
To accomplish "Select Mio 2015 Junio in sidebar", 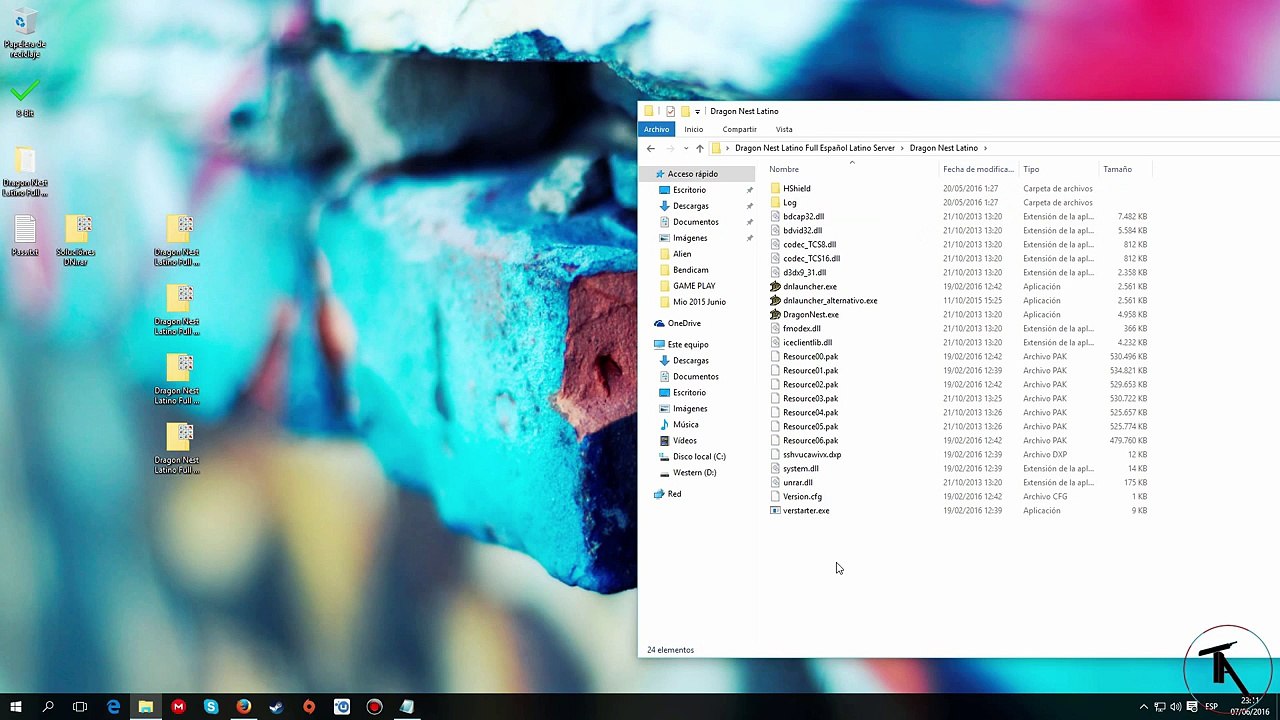I will [699, 302].
